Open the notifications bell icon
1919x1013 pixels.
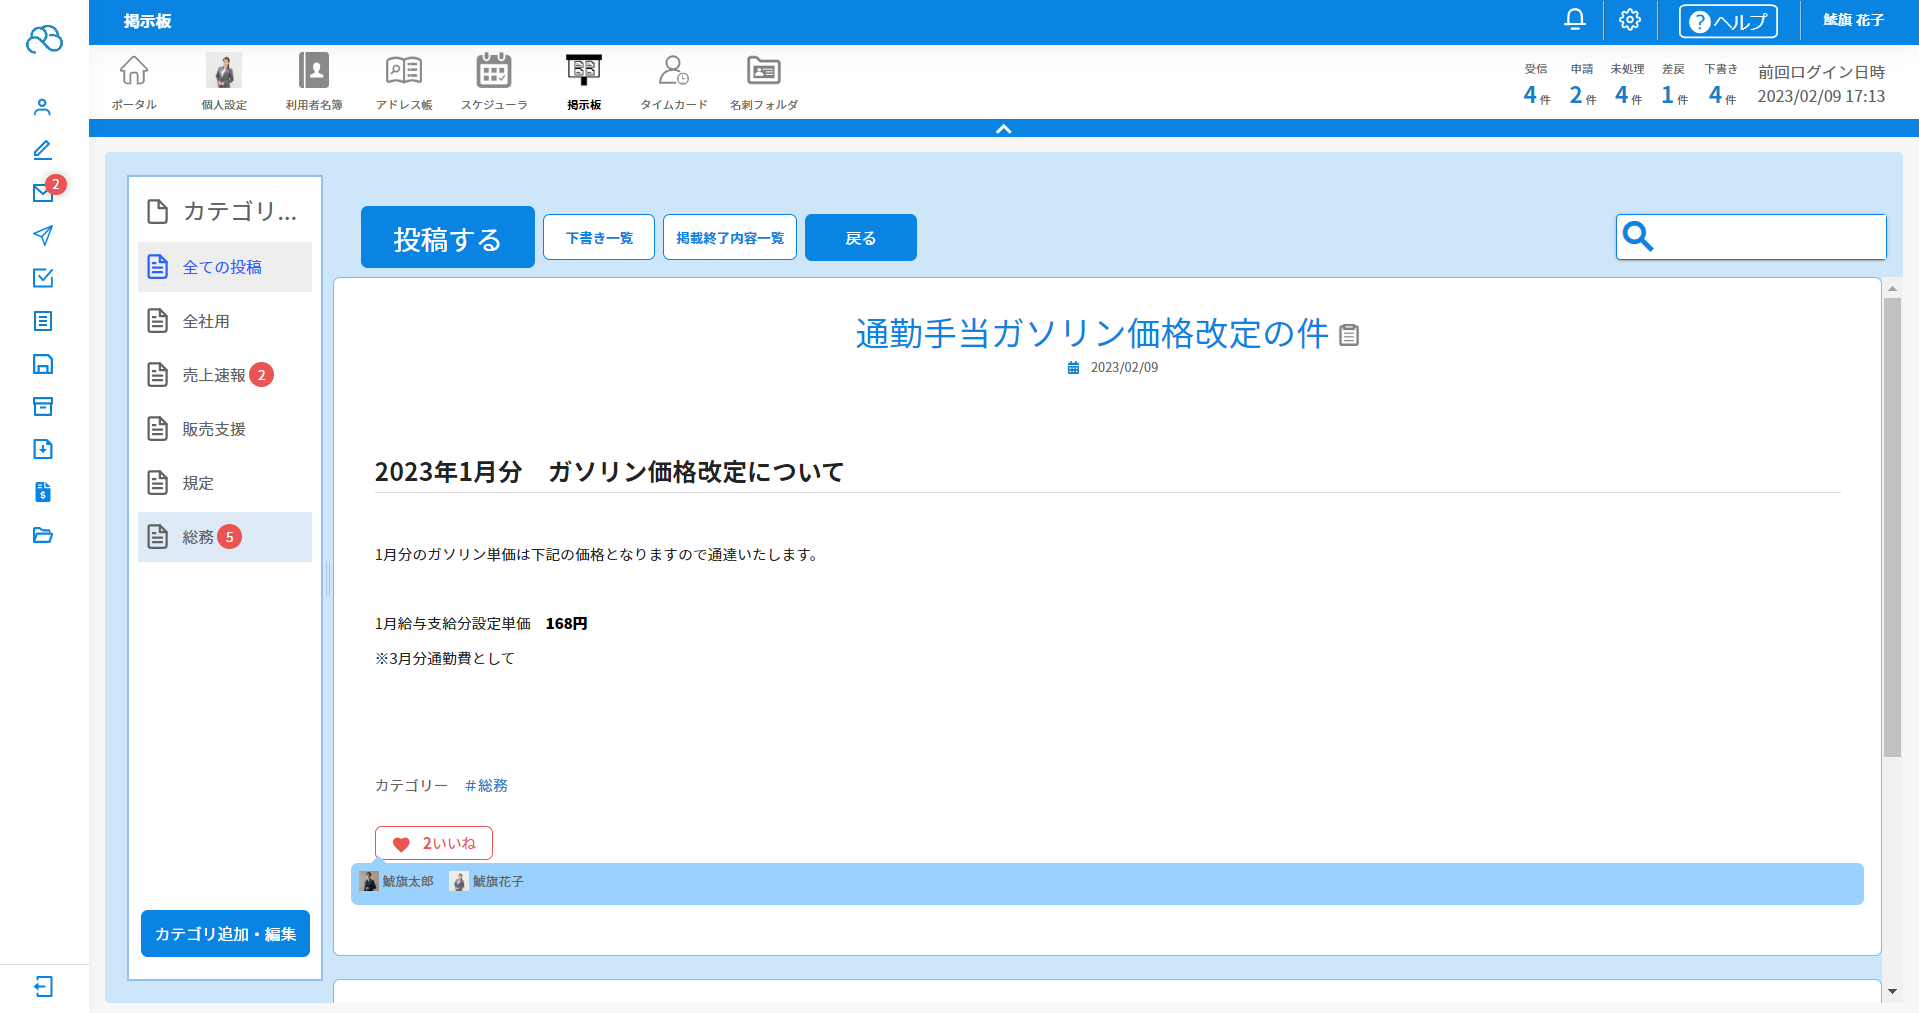[x=1574, y=20]
